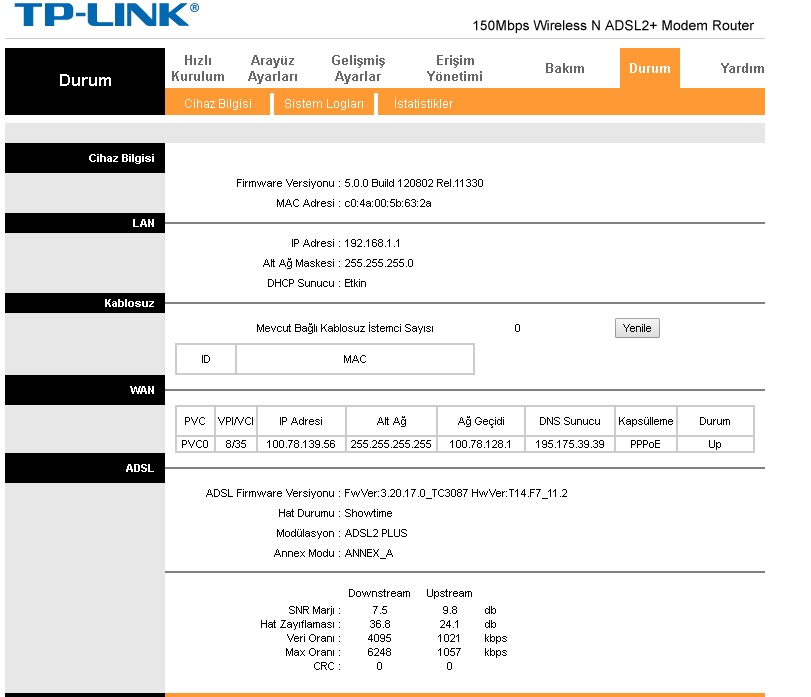Click the TP-LINK logo

tap(107, 14)
